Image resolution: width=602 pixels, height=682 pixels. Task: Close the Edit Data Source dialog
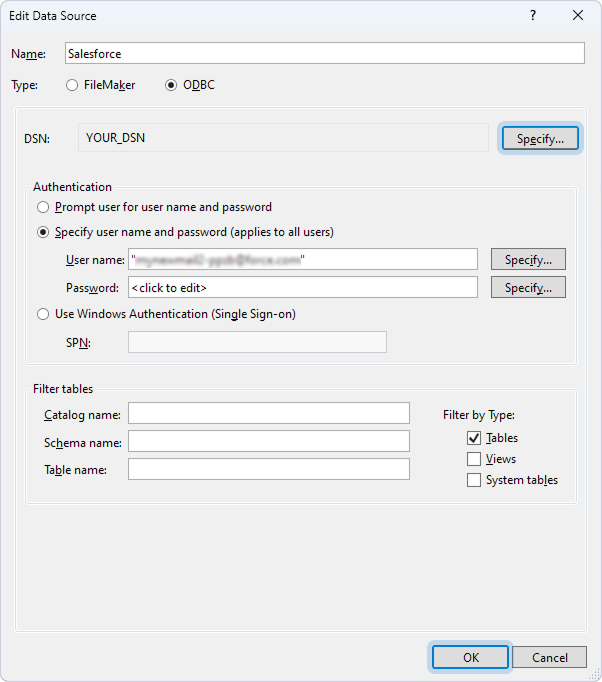[x=578, y=16]
